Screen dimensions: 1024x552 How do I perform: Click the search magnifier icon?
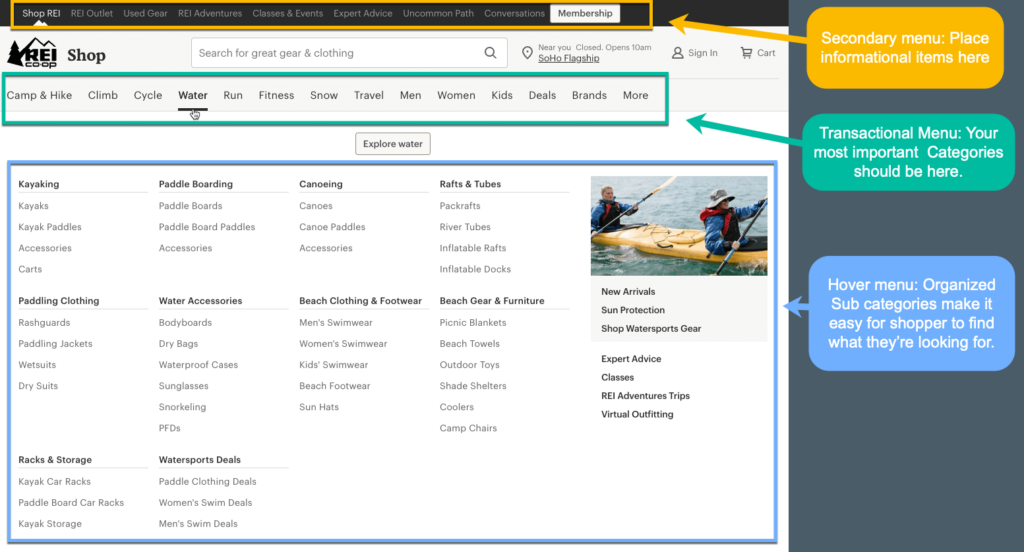click(490, 53)
